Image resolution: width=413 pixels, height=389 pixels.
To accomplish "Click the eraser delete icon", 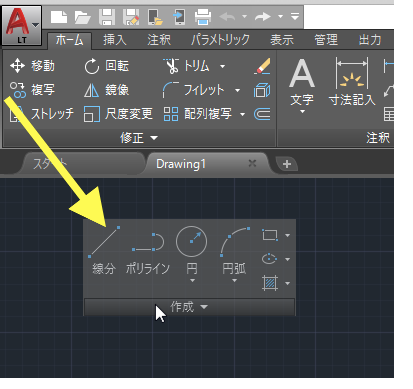I will 262,66.
